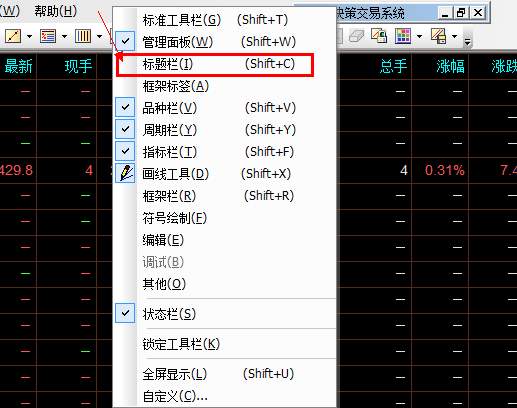
Task: Uncheck 品种栏(V) option
Action: (224, 108)
